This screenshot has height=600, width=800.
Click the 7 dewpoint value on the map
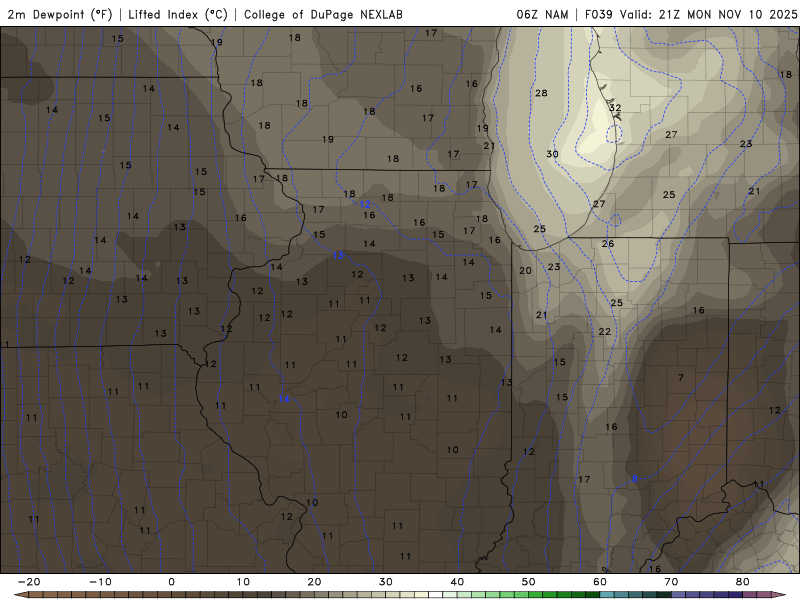(681, 378)
